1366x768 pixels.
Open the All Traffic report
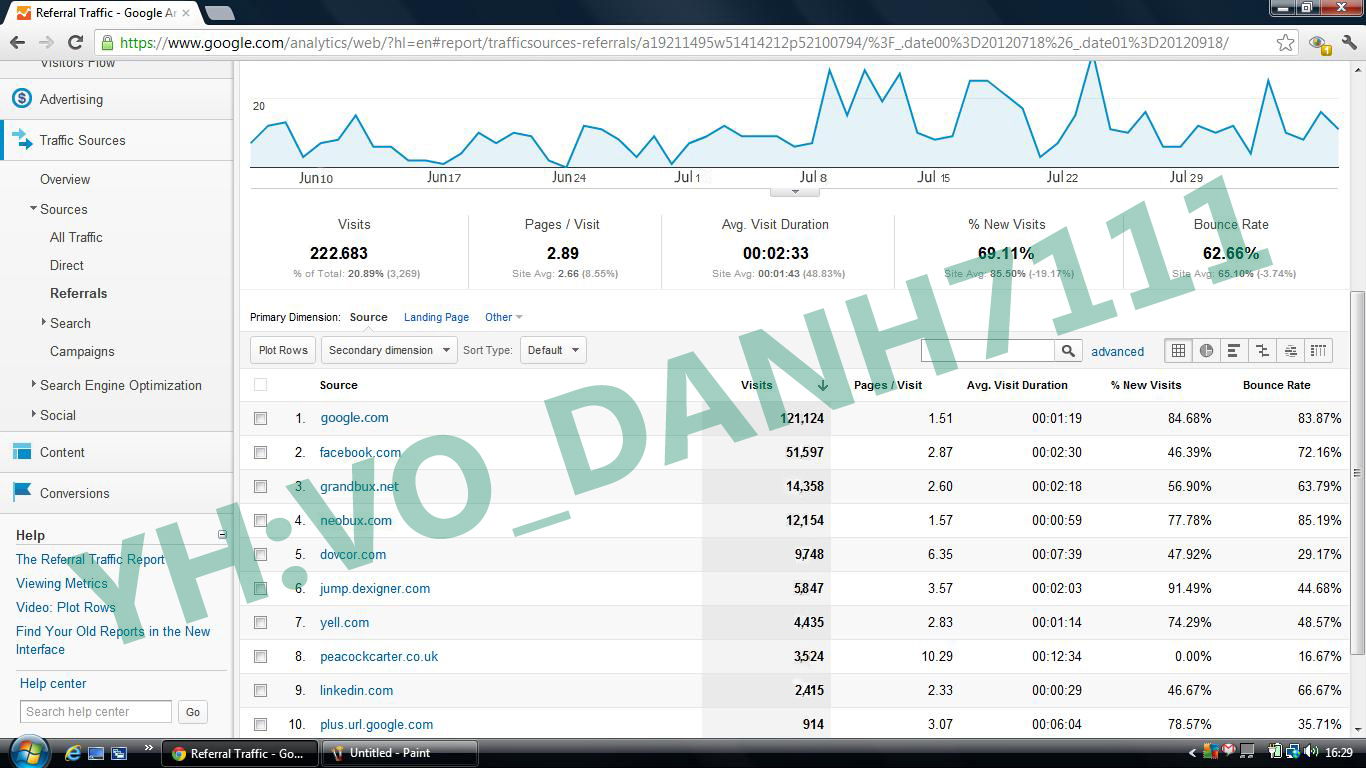click(76, 237)
